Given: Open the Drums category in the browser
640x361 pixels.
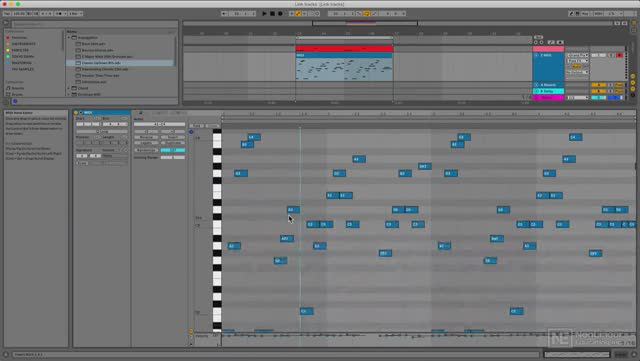Looking at the screenshot, I should [16, 94].
